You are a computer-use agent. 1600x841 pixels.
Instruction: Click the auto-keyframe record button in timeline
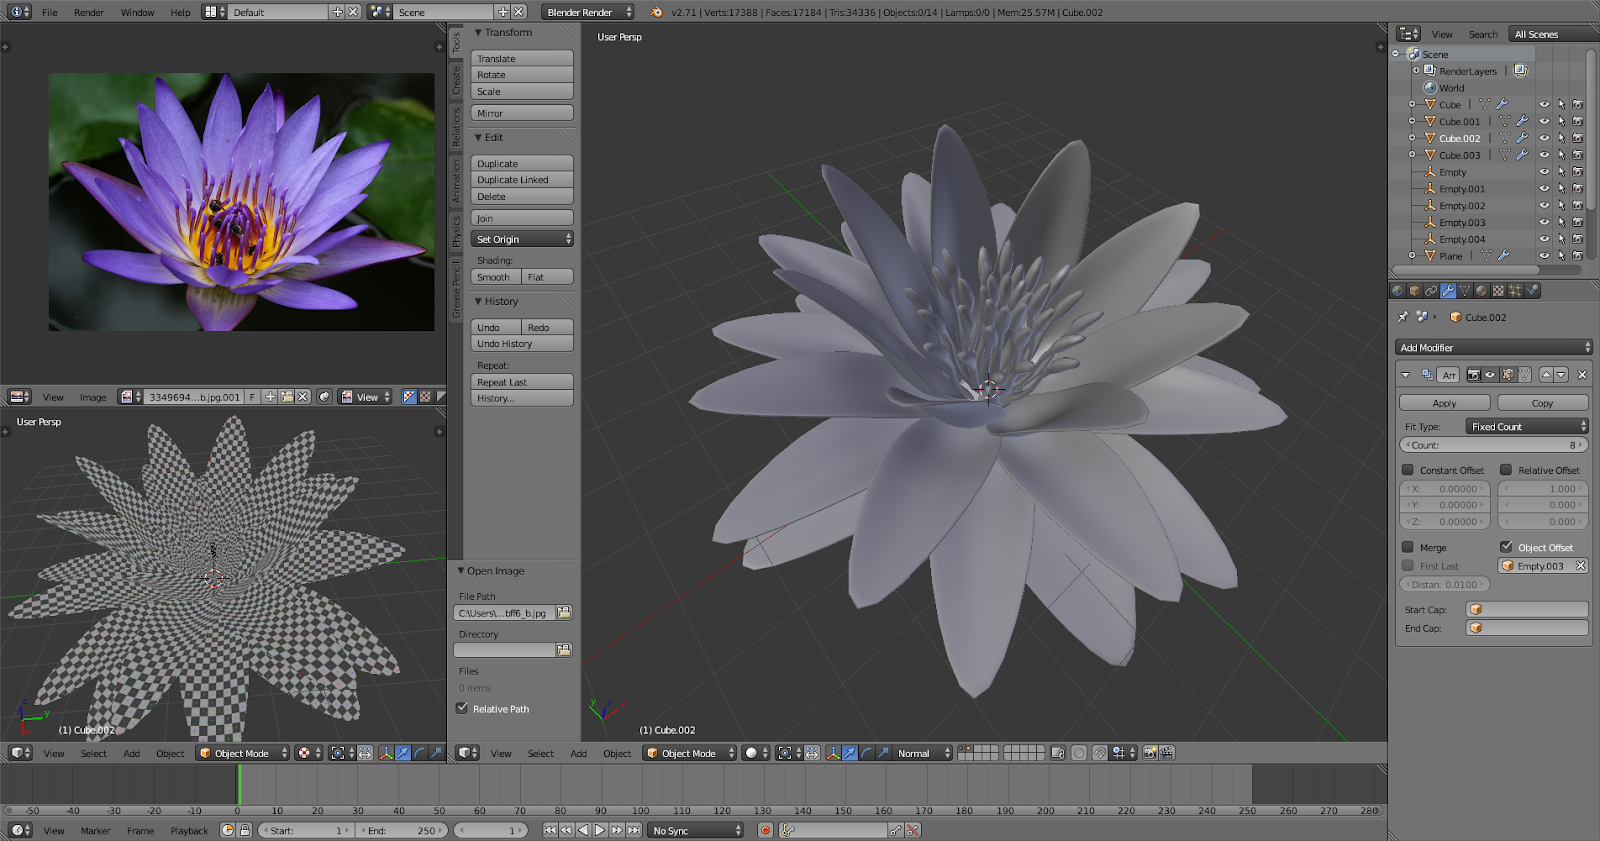pyautogui.click(x=765, y=830)
